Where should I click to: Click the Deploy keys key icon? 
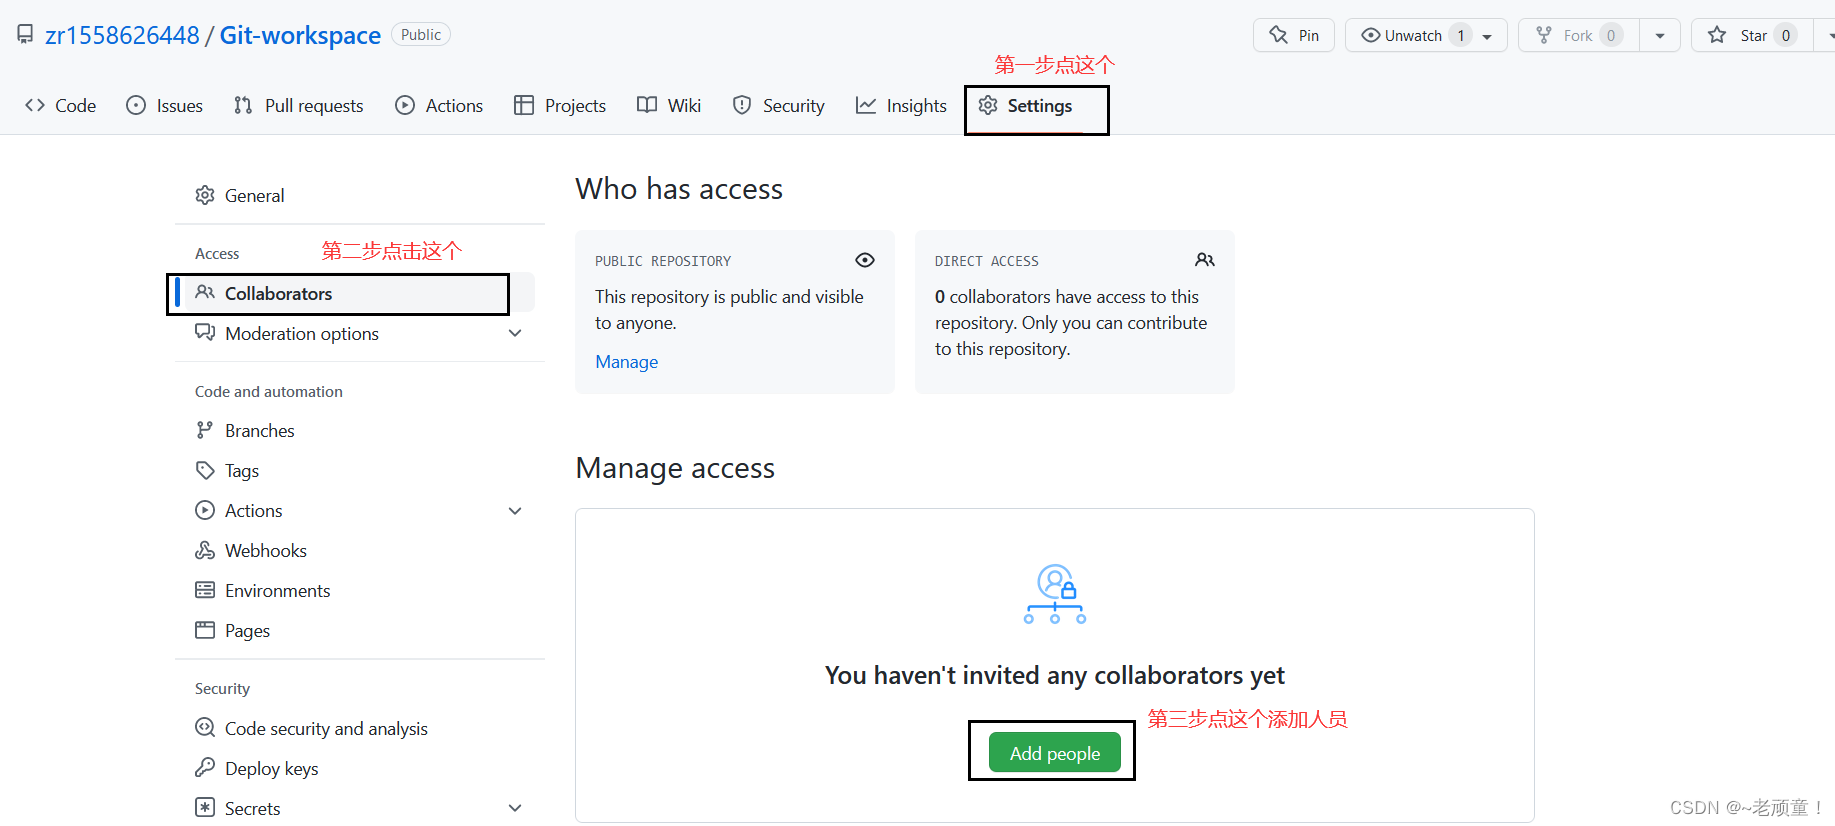[205, 768]
